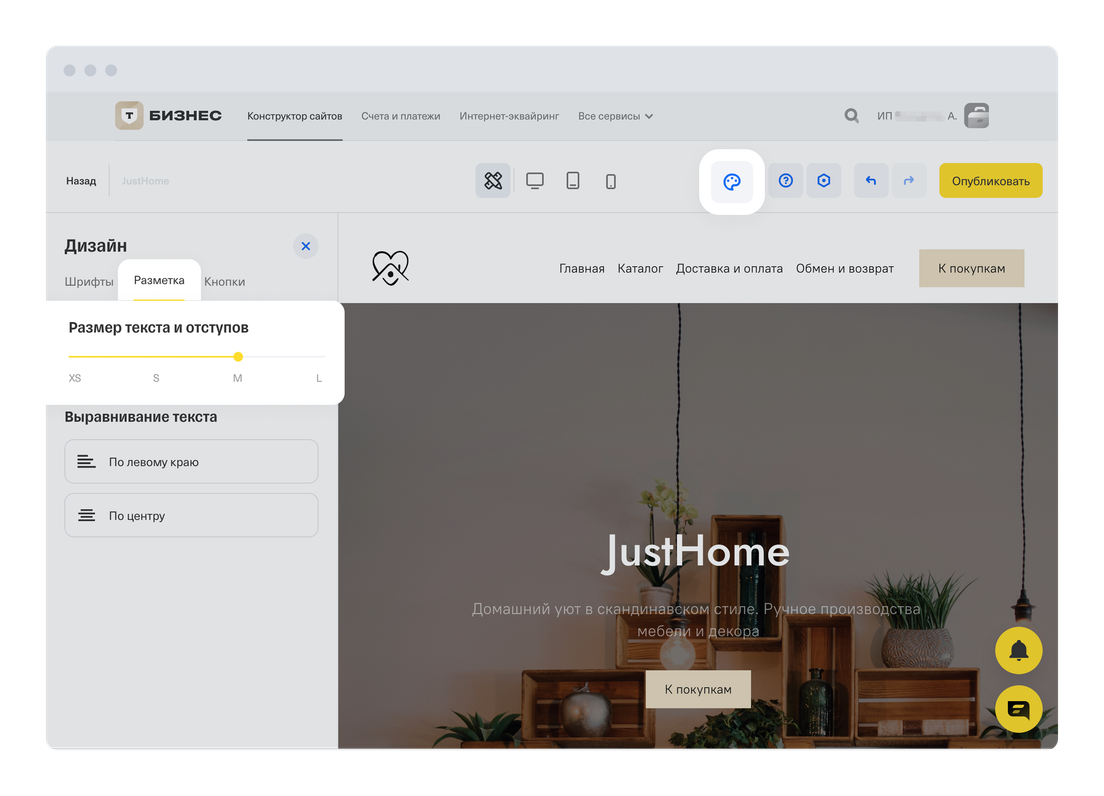Viewport: 1104px width, 796px height.
Task: Click Каталог in site preview menu
Action: (x=640, y=268)
